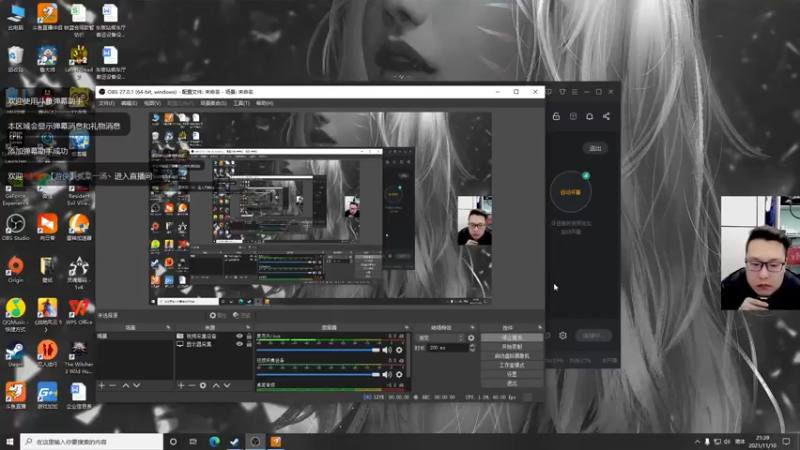This screenshot has height=450, width=800.
Task: Open settings gear in companion window bottom
Action: (563, 335)
